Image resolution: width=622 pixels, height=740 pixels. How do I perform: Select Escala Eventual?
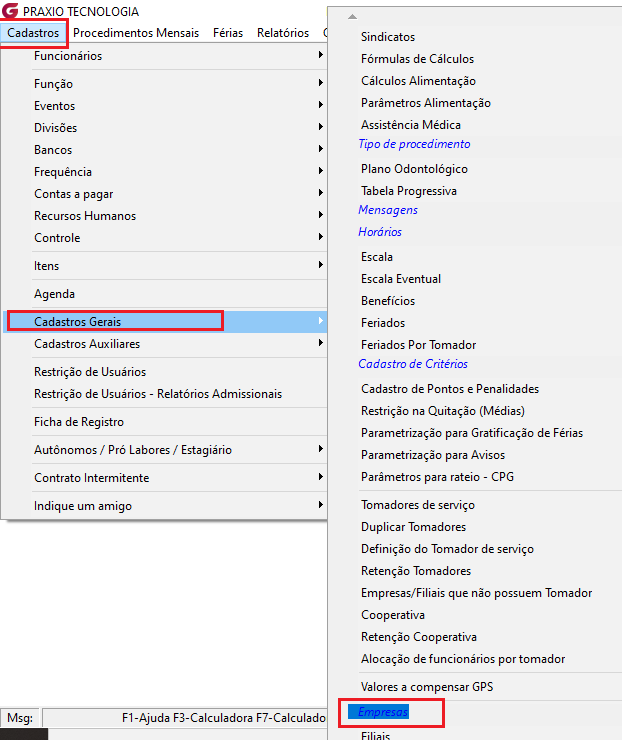pyautogui.click(x=401, y=278)
